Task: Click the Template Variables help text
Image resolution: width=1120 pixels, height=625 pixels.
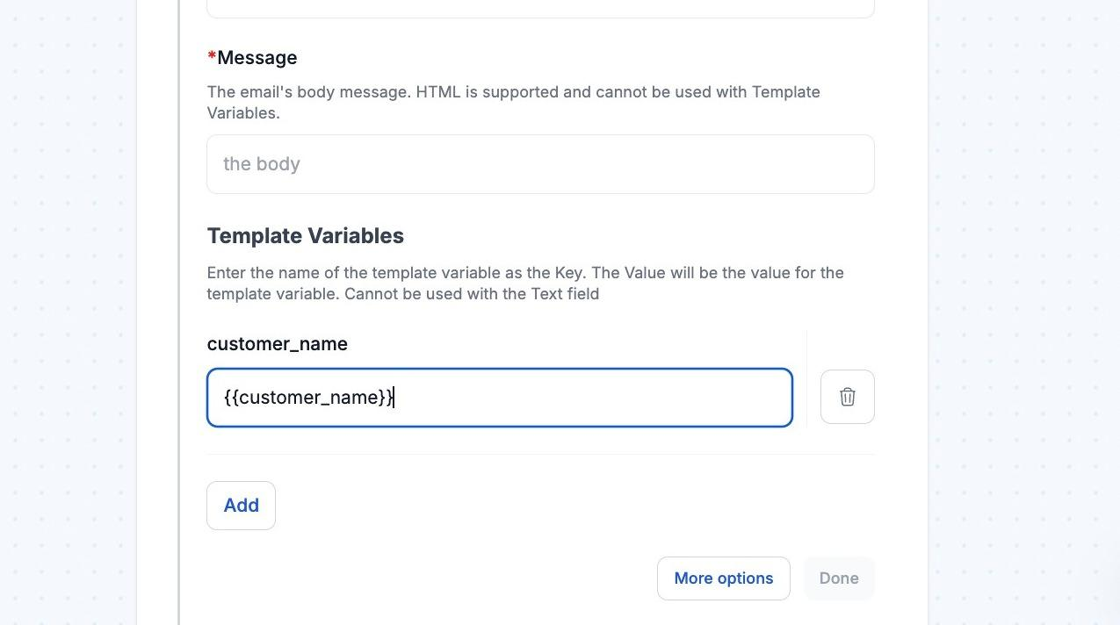Action: click(x=525, y=283)
